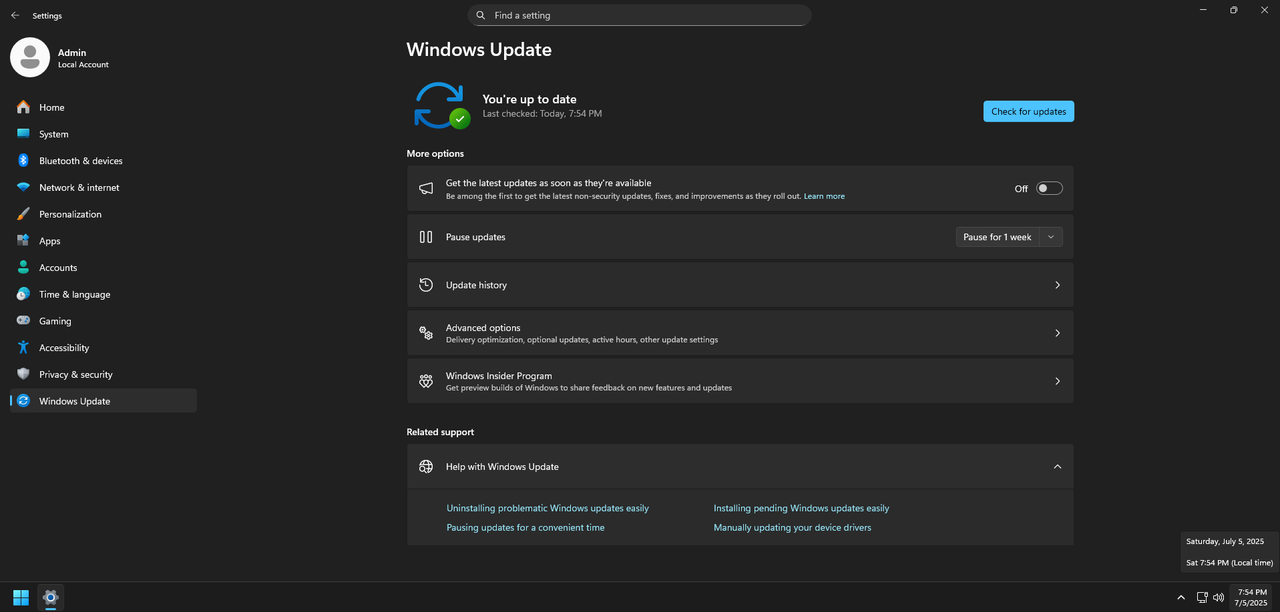The width and height of the screenshot is (1280, 612).
Task: Click the pause icon beside Pause updates
Action: (426, 237)
